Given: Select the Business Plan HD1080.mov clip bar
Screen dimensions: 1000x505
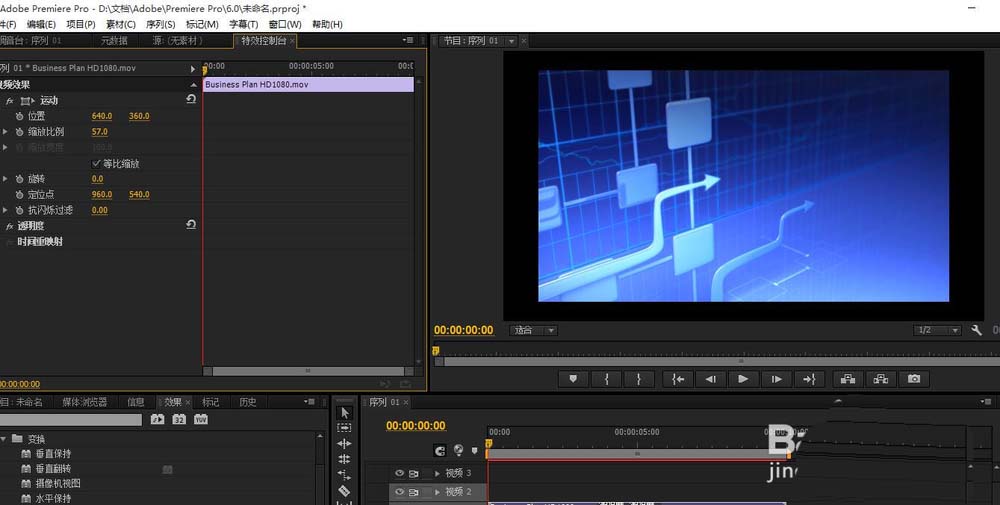Looking at the screenshot, I should 308,85.
